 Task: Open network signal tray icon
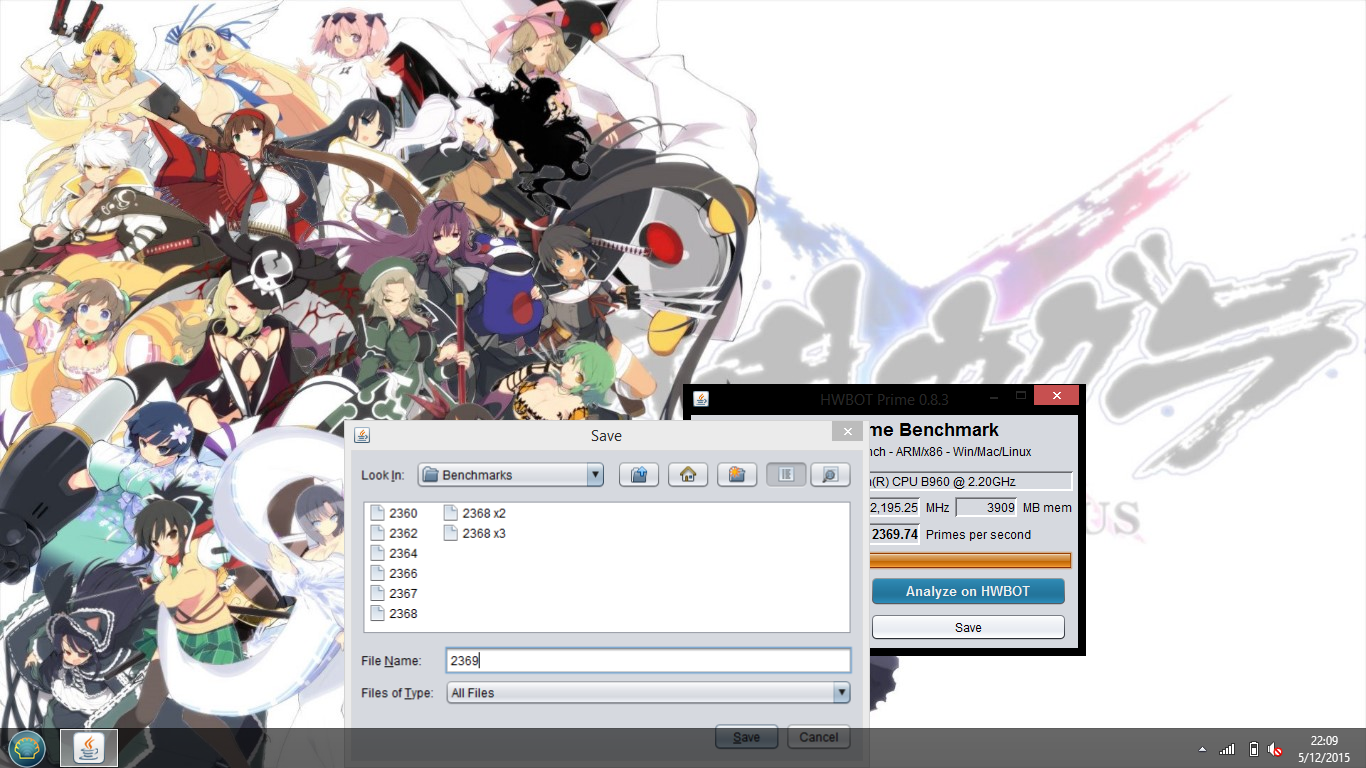pyautogui.click(x=1227, y=749)
